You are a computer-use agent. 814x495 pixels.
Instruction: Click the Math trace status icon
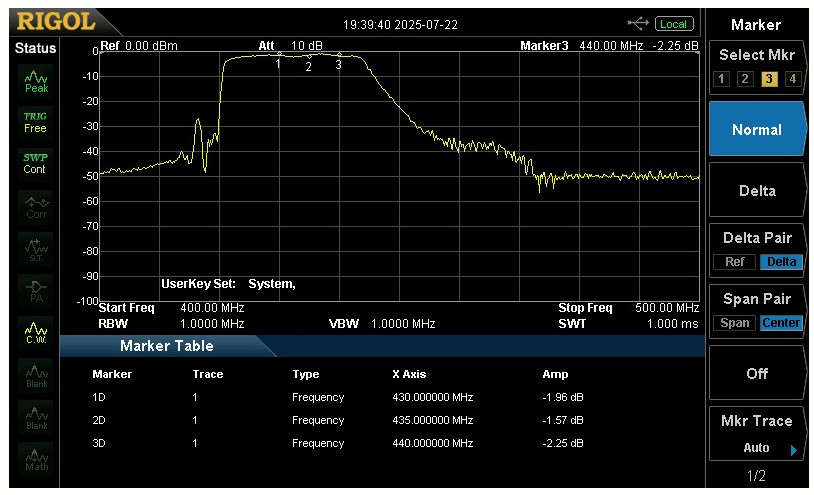pyautogui.click(x=36, y=458)
